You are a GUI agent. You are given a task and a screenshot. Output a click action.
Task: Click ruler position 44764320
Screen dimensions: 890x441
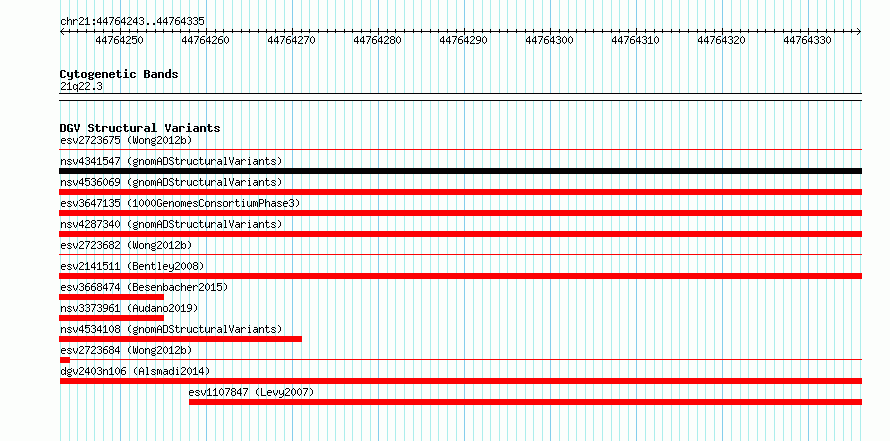coord(721,40)
